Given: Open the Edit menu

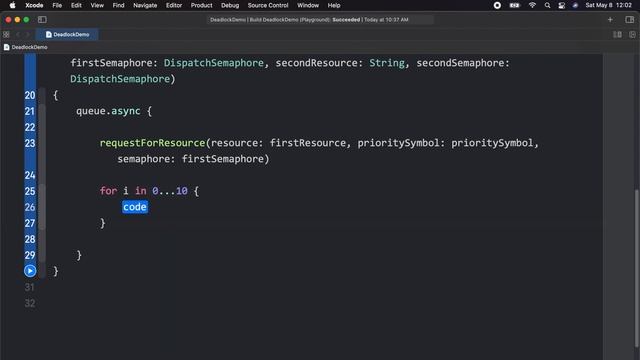Looking at the screenshot, I should point(76,5).
